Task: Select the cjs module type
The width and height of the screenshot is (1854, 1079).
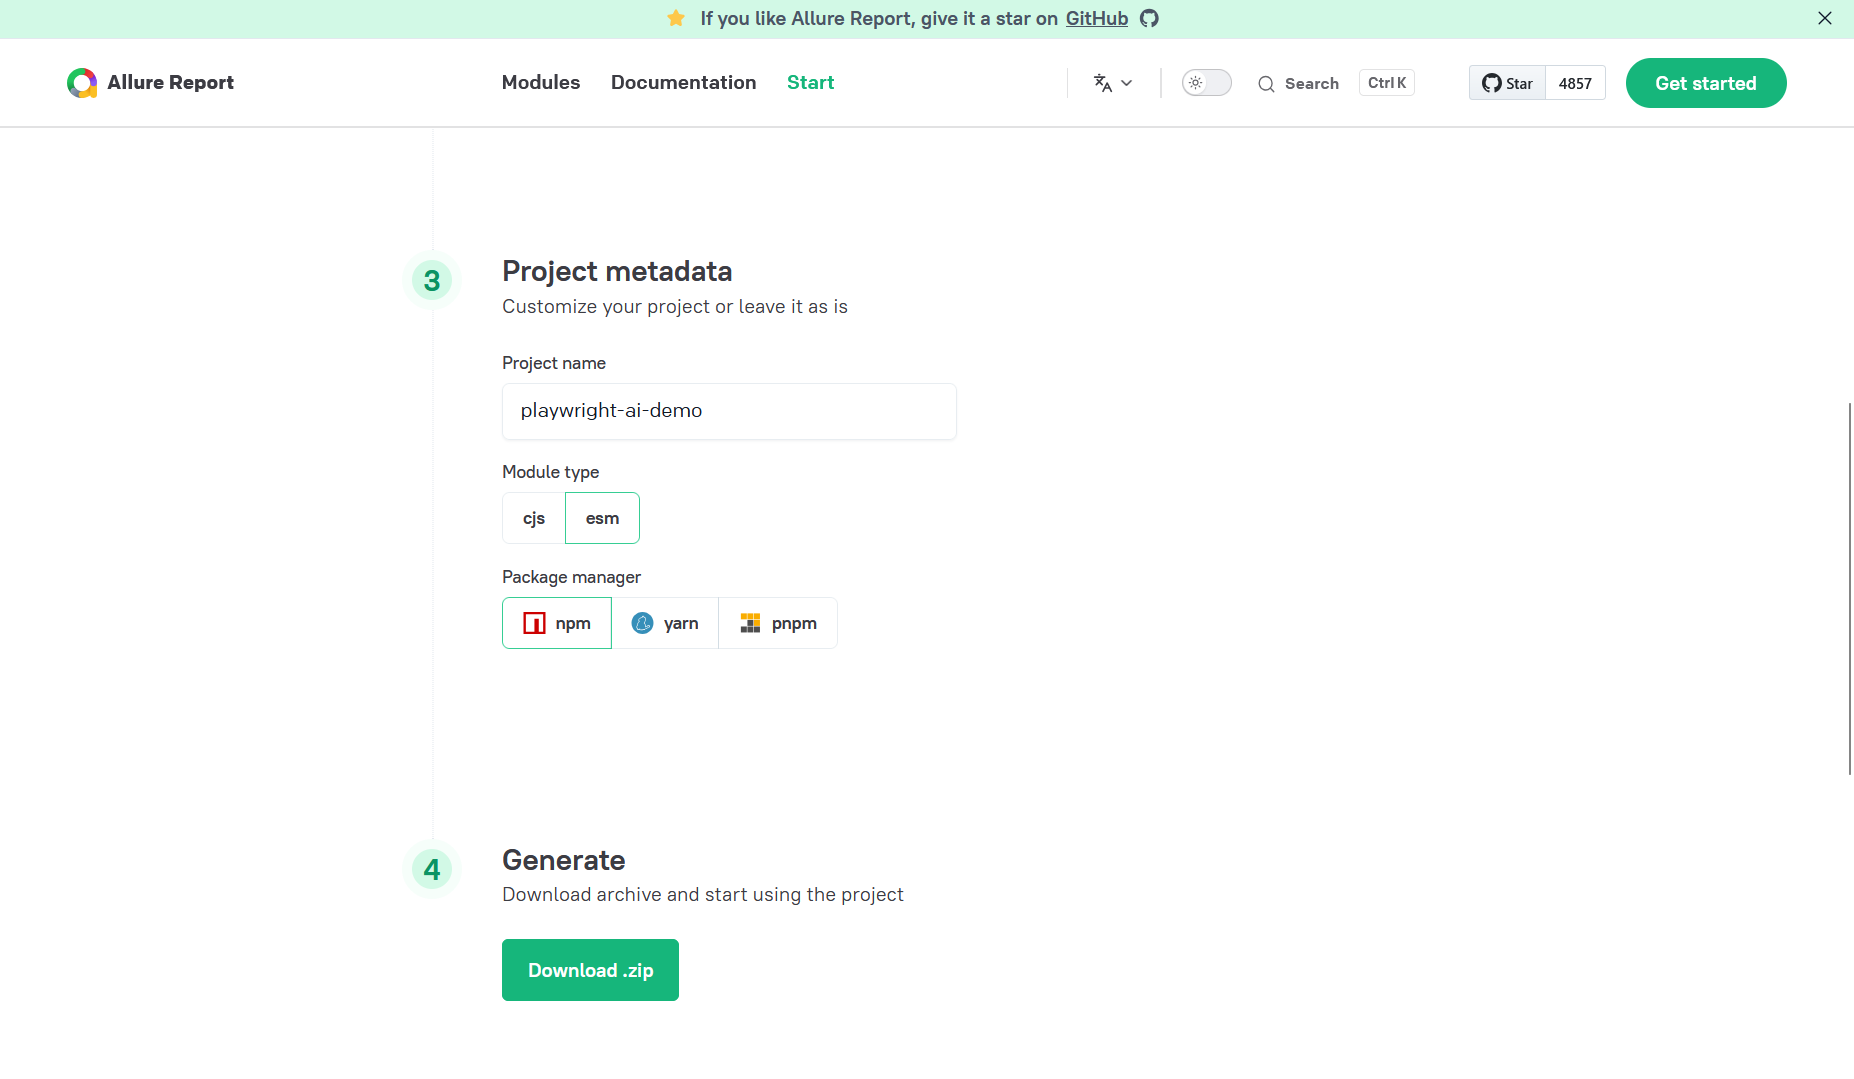Action: pyautogui.click(x=534, y=518)
